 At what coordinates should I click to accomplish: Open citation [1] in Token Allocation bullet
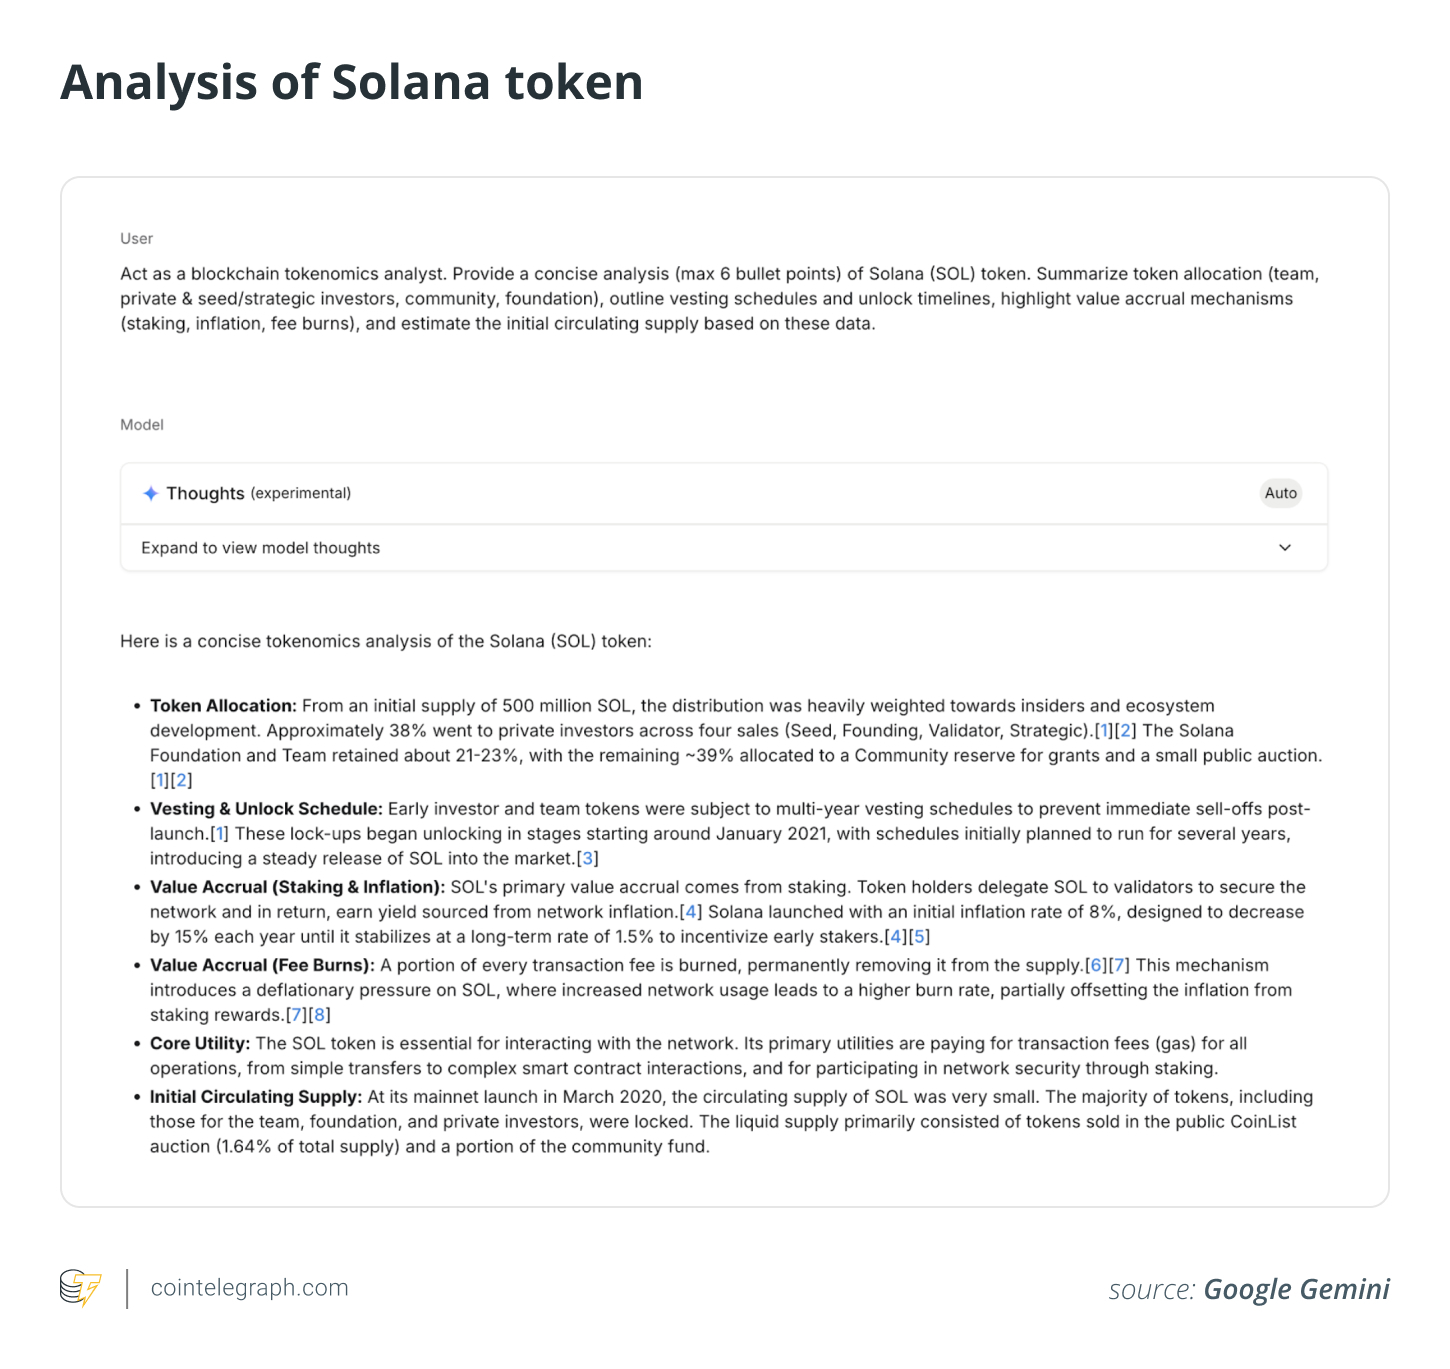click(1103, 730)
